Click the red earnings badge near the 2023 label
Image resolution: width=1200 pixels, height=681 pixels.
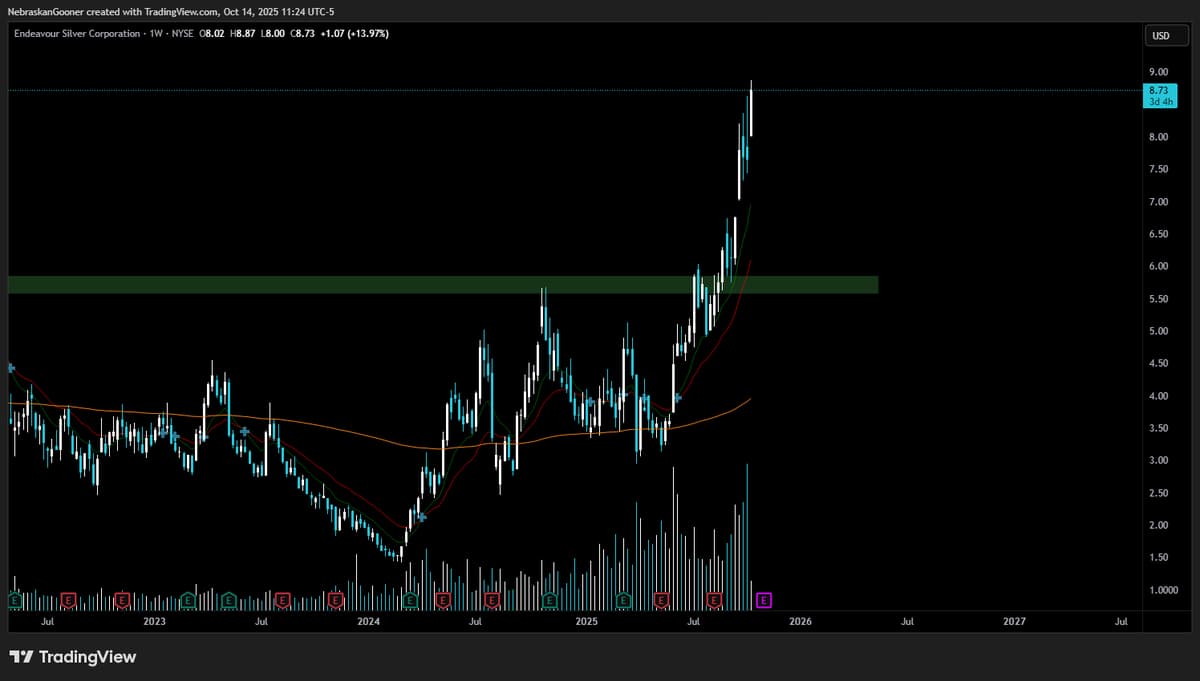(x=122, y=600)
